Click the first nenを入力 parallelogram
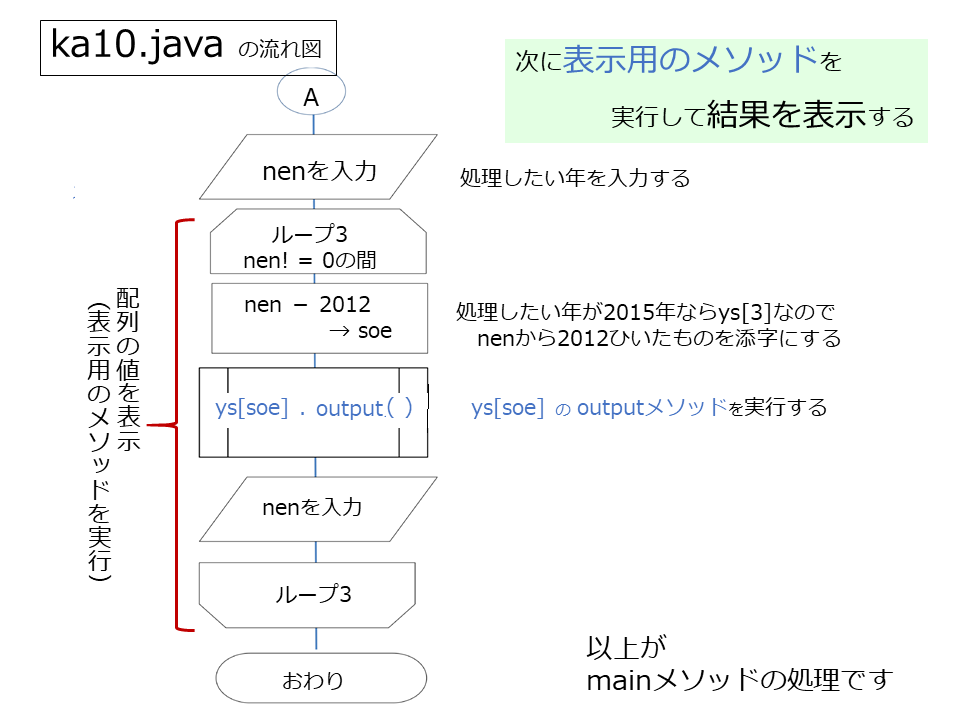The image size is (960, 720). [318, 167]
